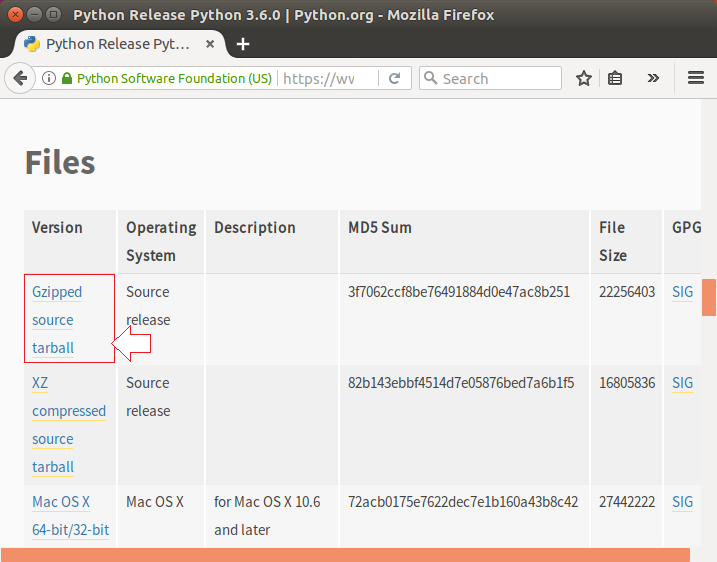
Task: Click the green padlock security icon
Action: pyautogui.click(x=67, y=78)
